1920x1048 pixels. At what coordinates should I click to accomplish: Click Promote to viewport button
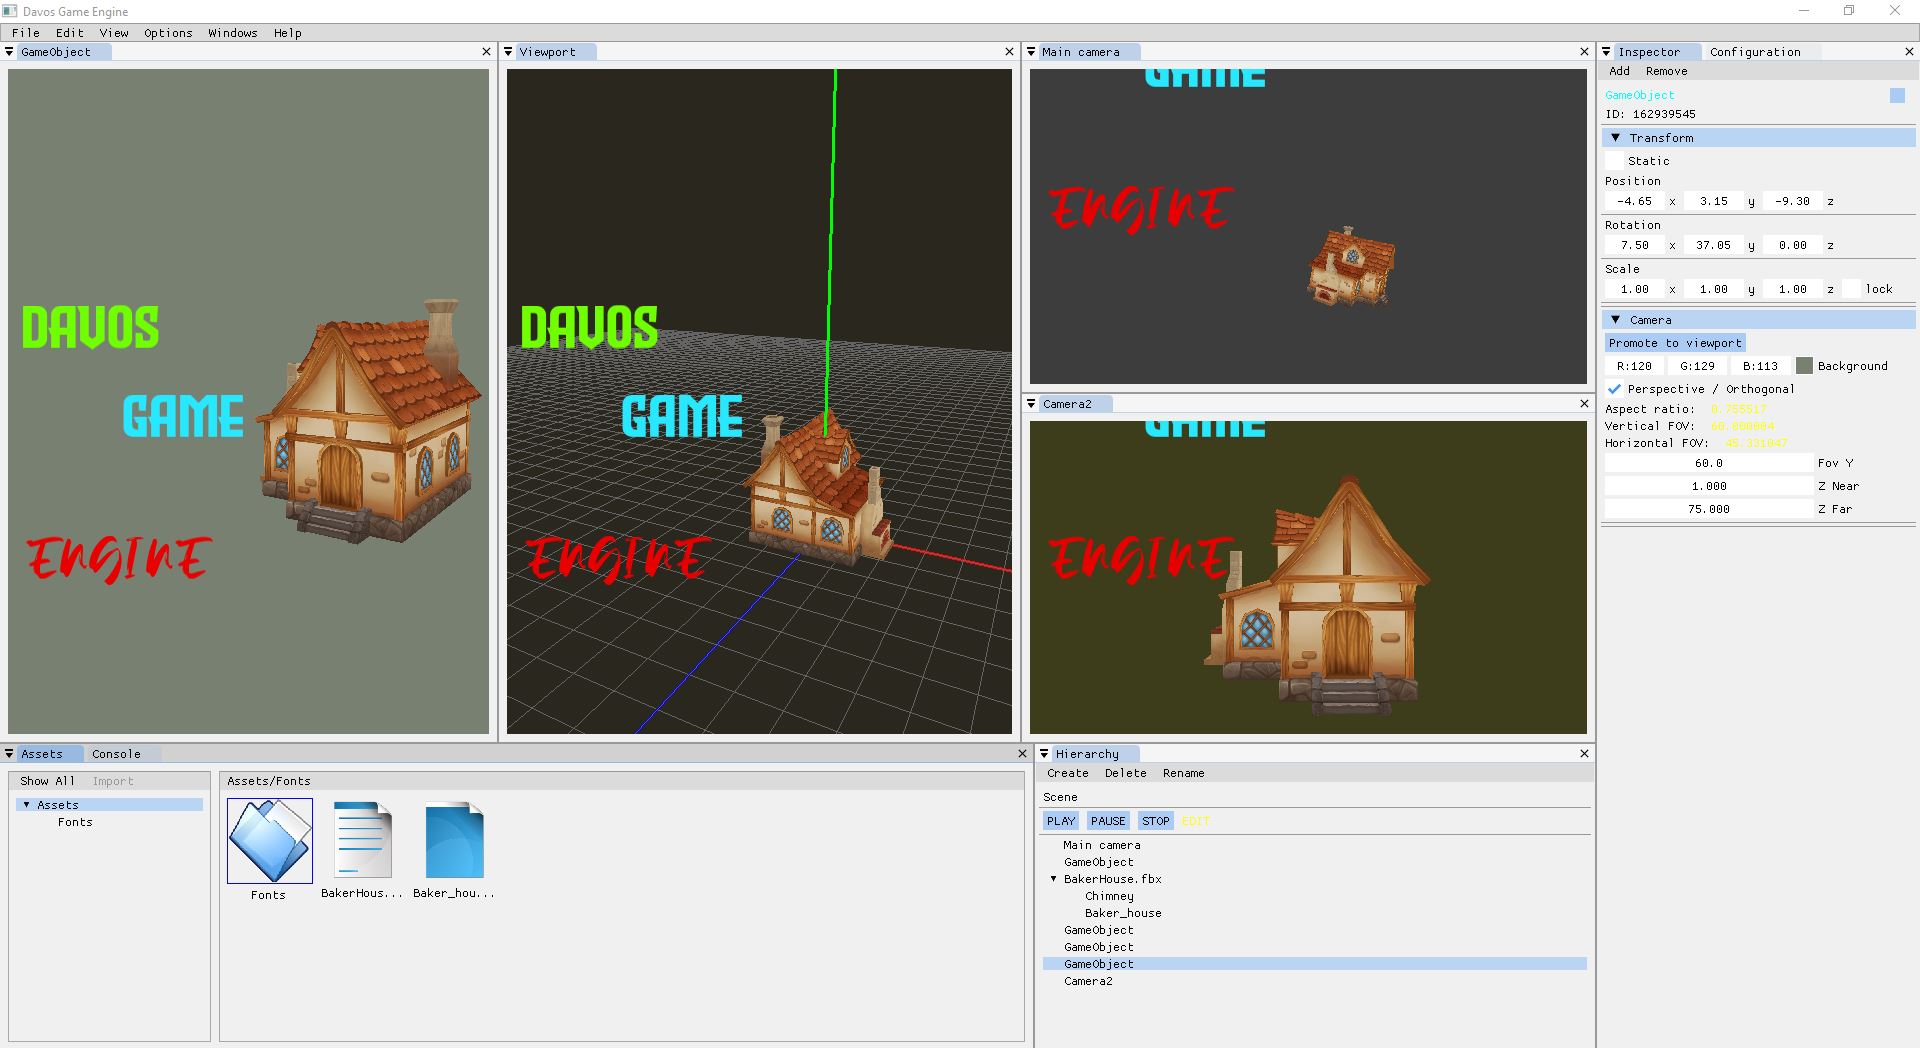(x=1675, y=343)
